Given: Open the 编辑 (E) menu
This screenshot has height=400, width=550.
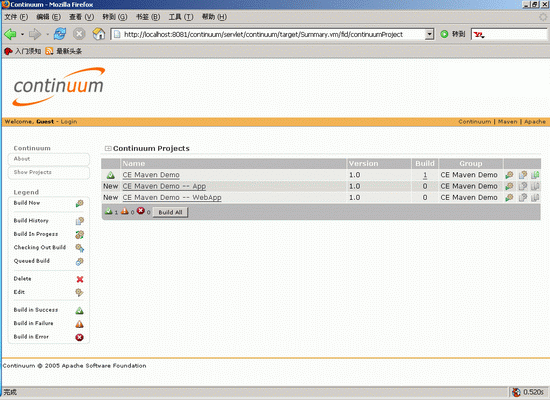Looking at the screenshot, I should pyautogui.click(x=49, y=17).
